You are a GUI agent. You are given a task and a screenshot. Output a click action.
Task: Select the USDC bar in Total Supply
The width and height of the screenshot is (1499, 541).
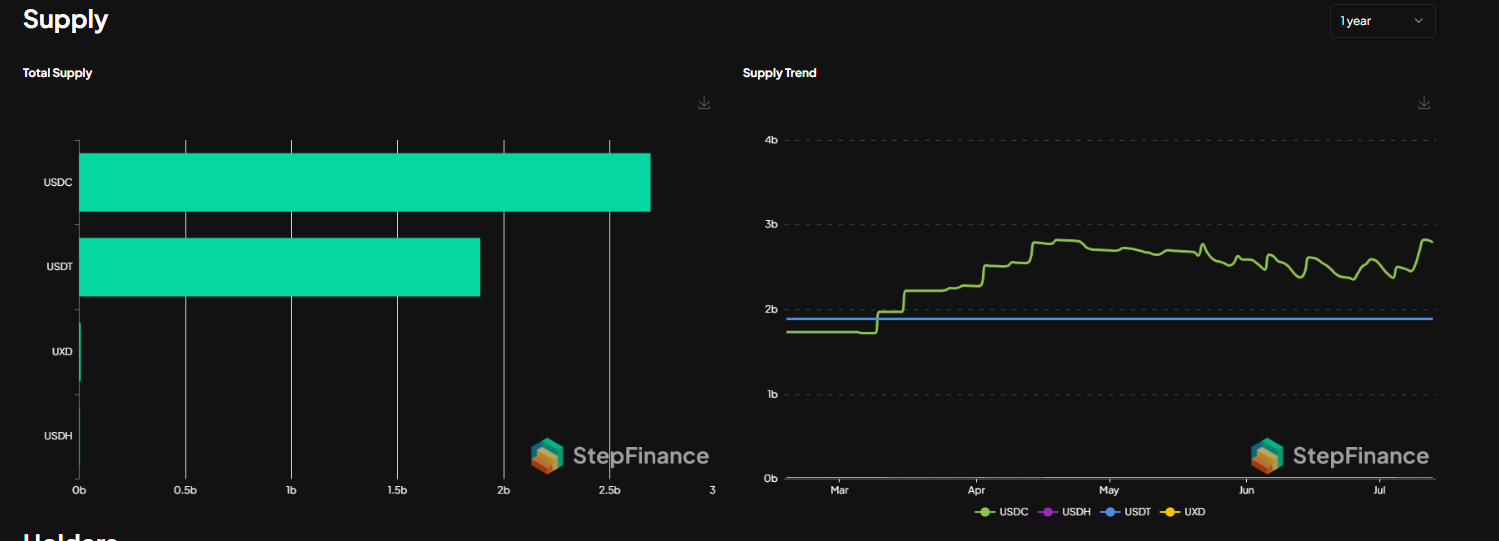point(364,183)
